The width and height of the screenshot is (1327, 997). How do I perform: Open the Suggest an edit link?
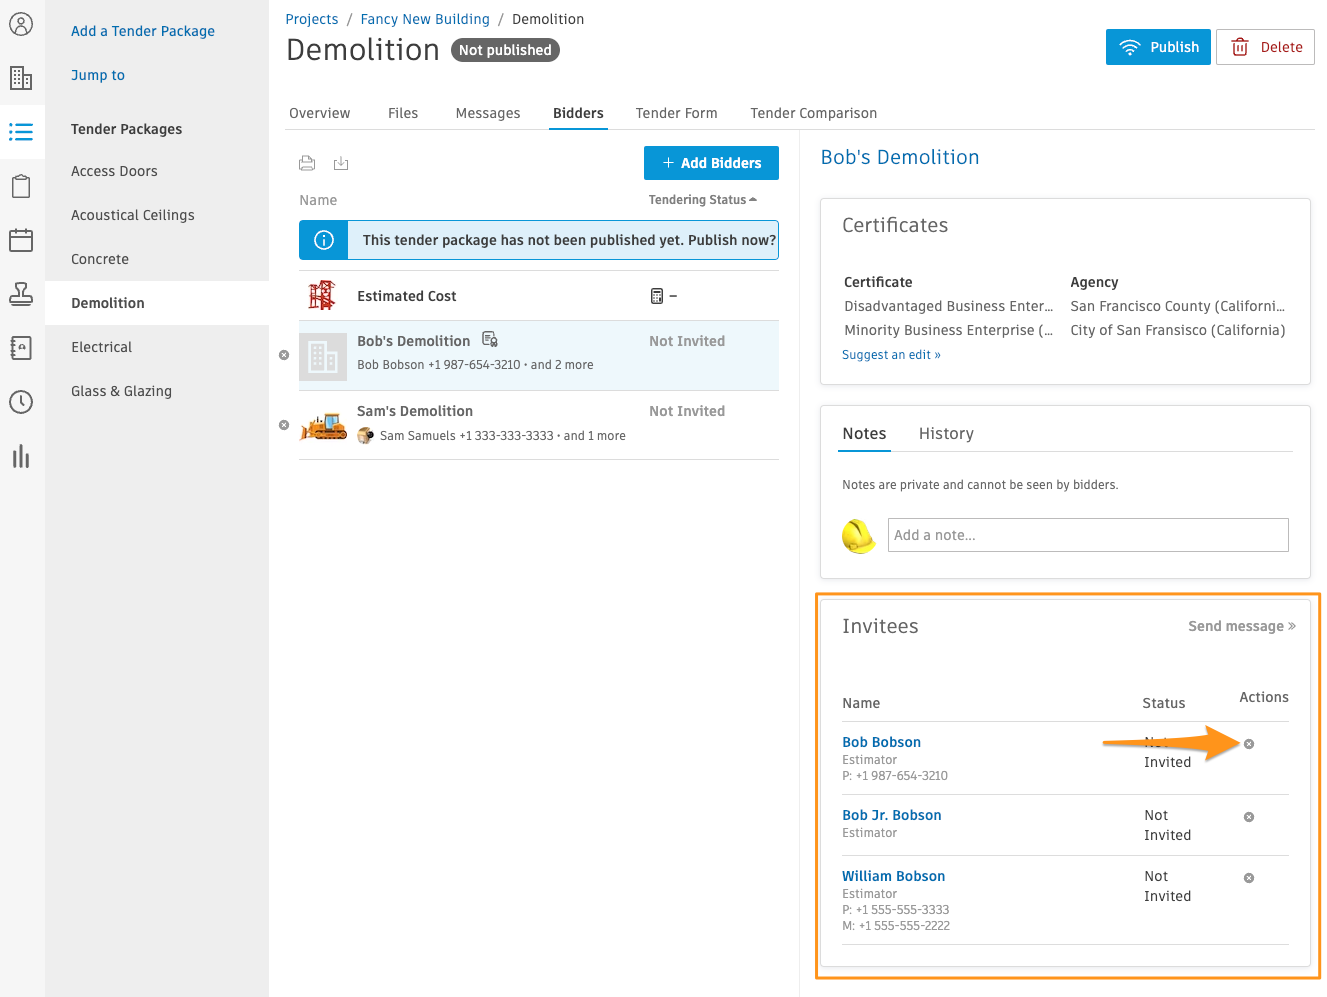tap(891, 354)
